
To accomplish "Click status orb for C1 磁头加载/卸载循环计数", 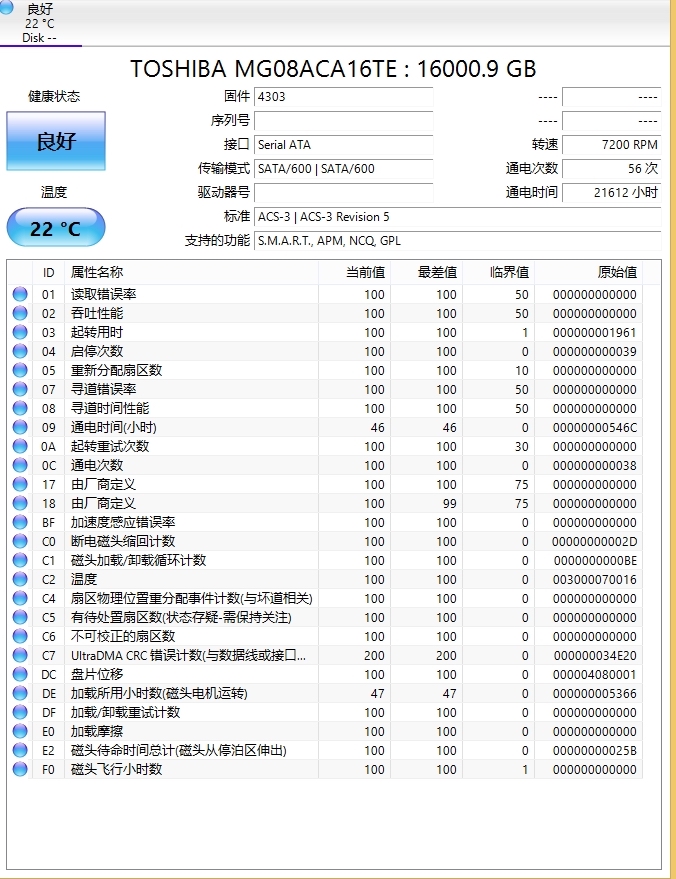I will pyautogui.click(x=20, y=561).
